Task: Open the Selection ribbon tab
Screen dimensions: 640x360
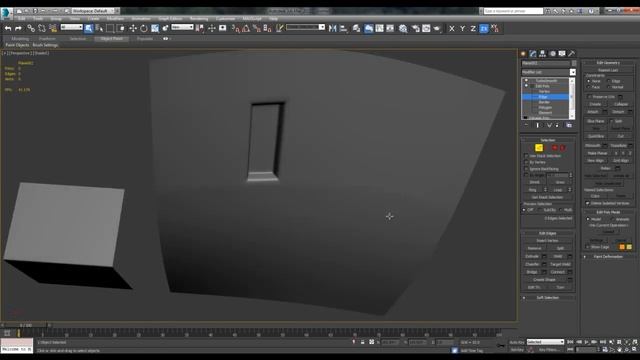Action: click(x=78, y=39)
